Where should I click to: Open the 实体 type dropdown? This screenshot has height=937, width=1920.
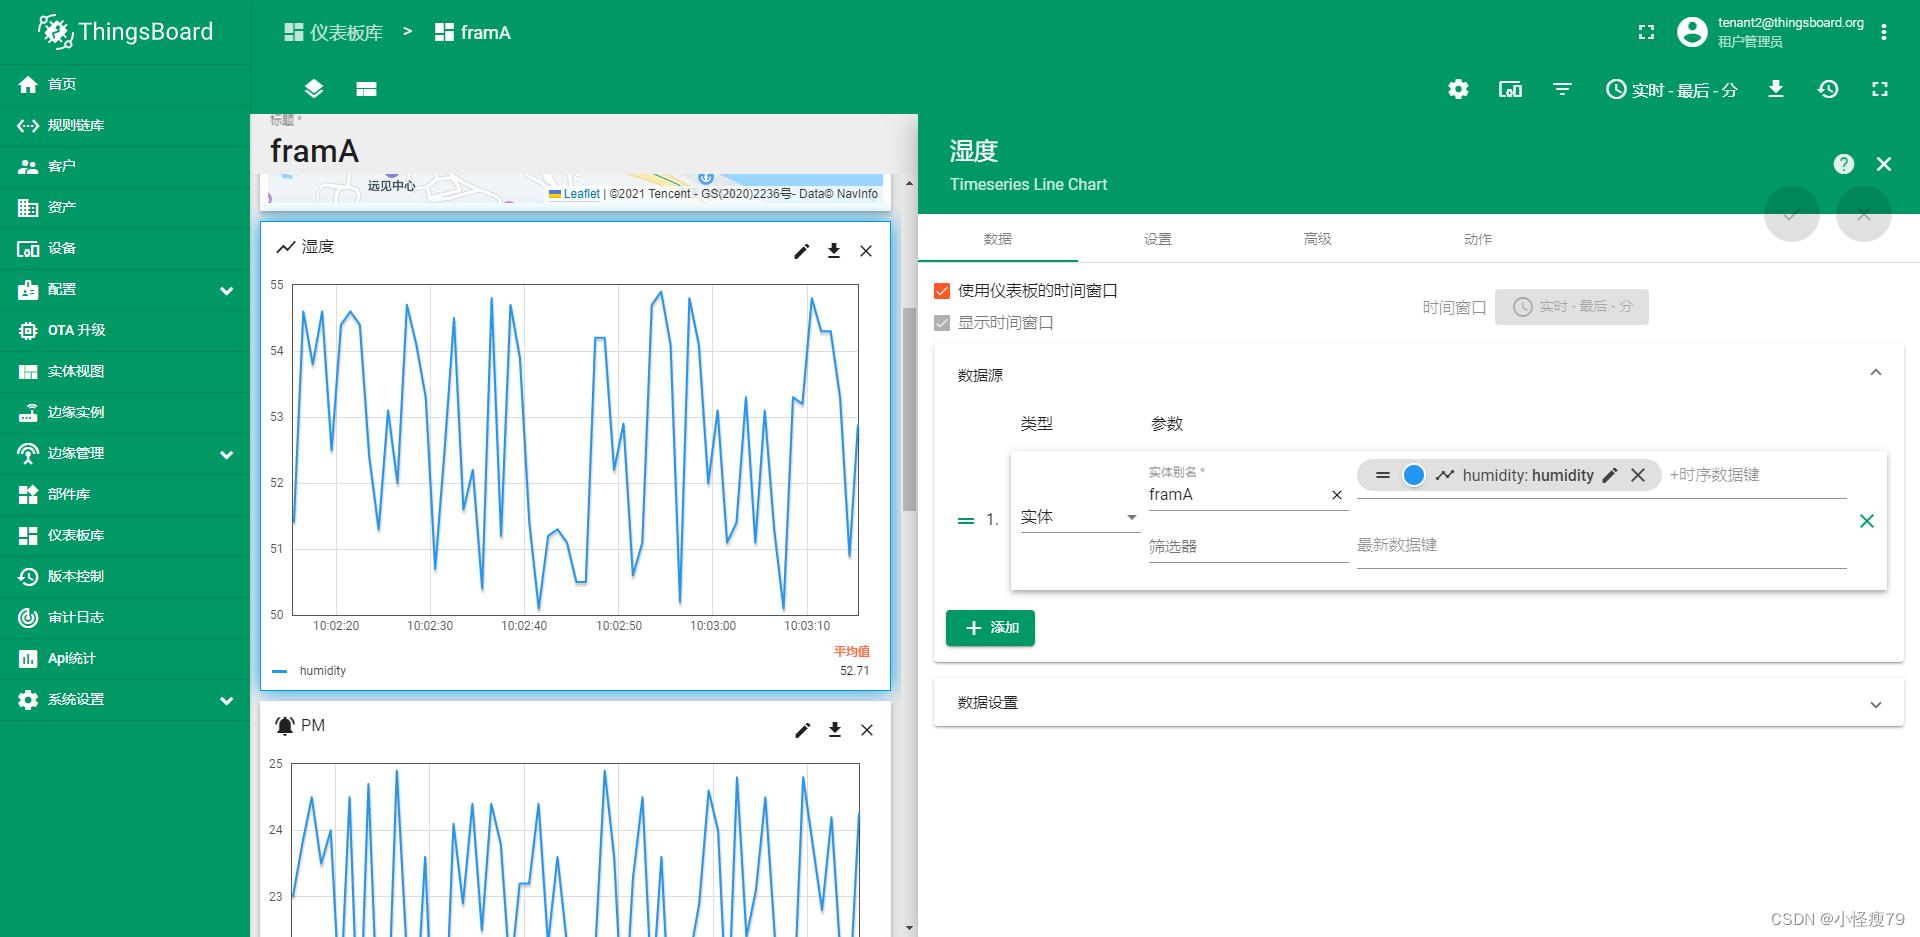click(1080, 517)
